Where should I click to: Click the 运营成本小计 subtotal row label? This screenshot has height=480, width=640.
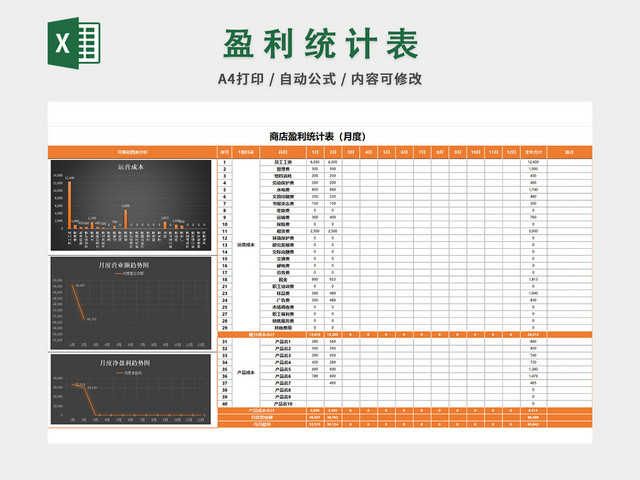pos(262,335)
